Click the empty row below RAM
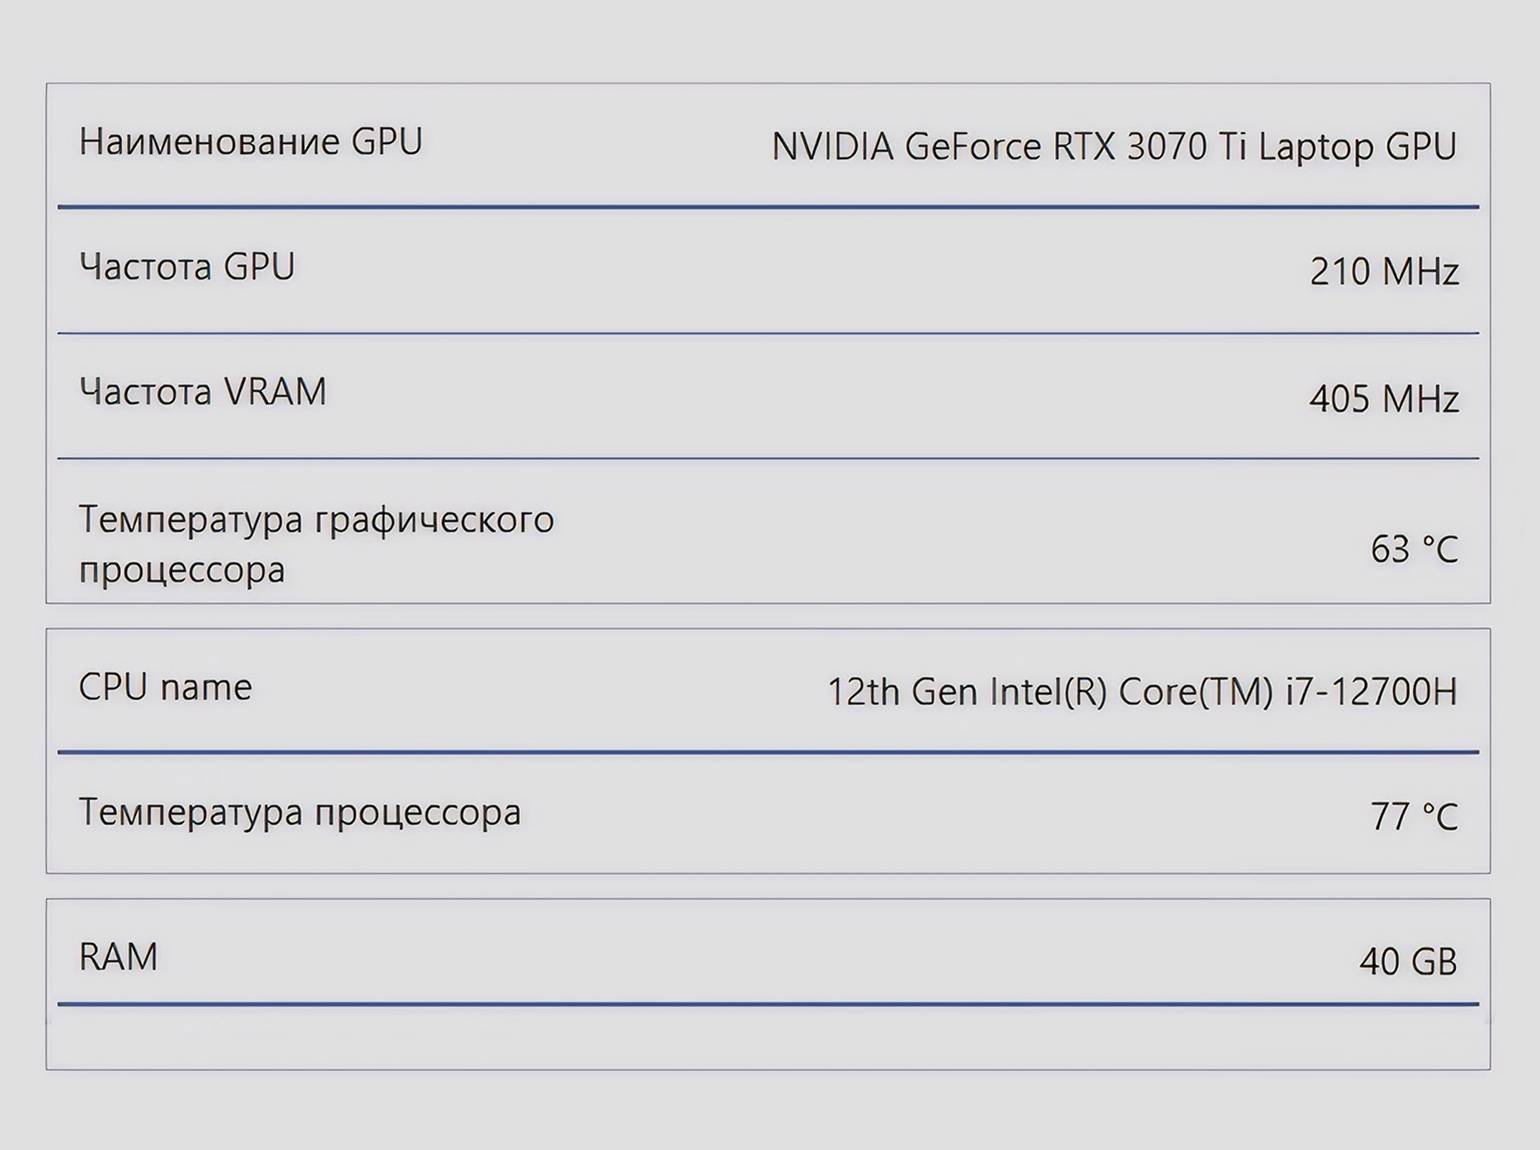 [768, 1038]
